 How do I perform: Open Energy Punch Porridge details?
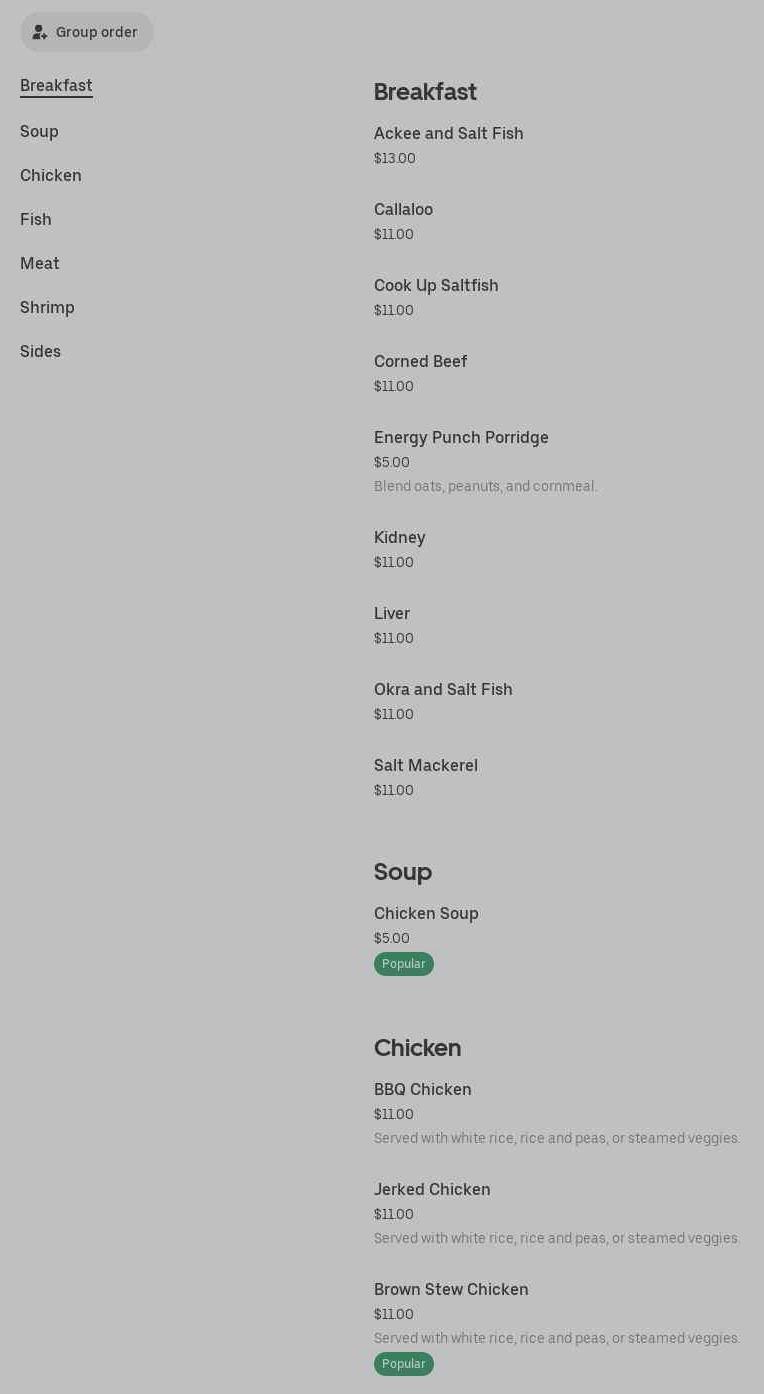tap(461, 438)
